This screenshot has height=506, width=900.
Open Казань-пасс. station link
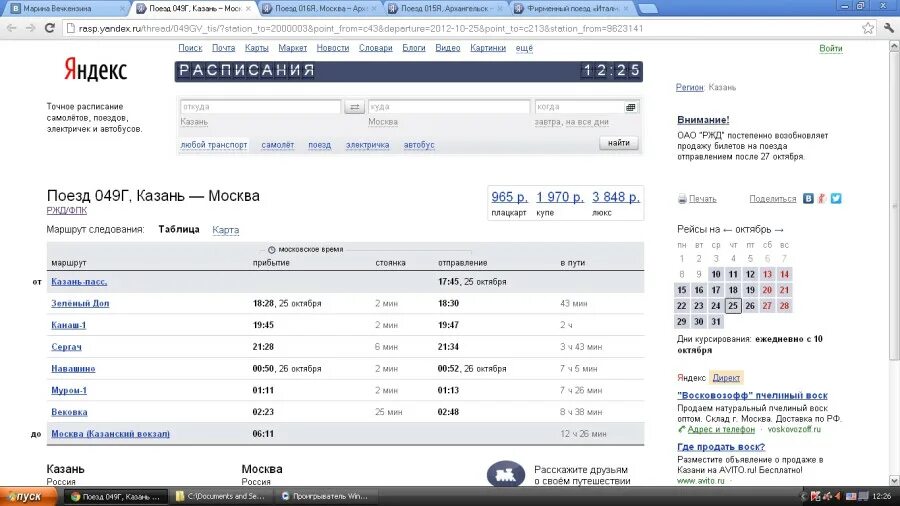pyautogui.click(x=79, y=282)
